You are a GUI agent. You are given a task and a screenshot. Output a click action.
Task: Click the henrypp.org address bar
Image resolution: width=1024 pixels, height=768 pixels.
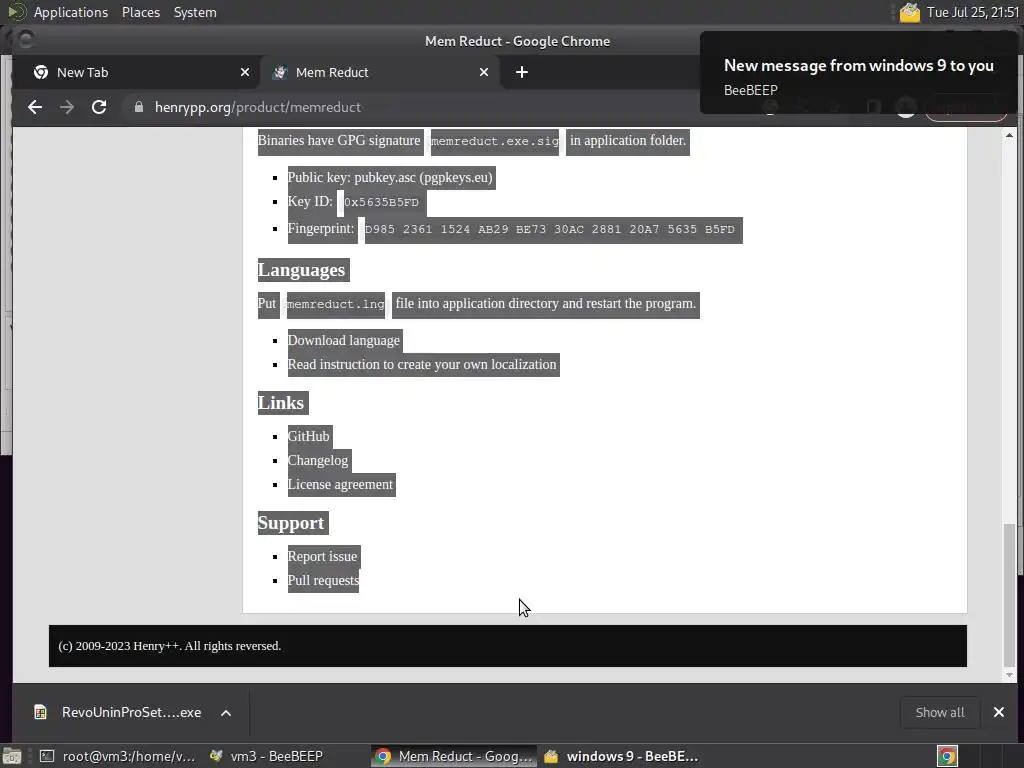pyautogui.click(x=418, y=107)
